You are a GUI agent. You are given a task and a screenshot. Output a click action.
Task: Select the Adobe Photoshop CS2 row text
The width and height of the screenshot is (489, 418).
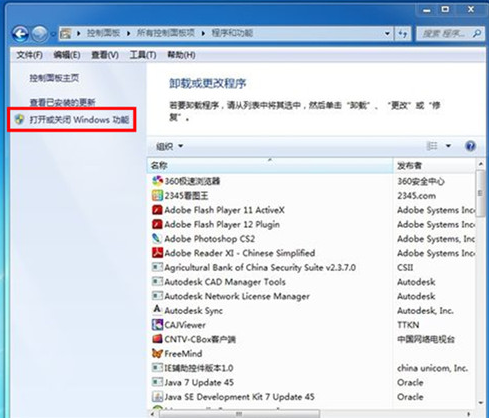point(210,239)
